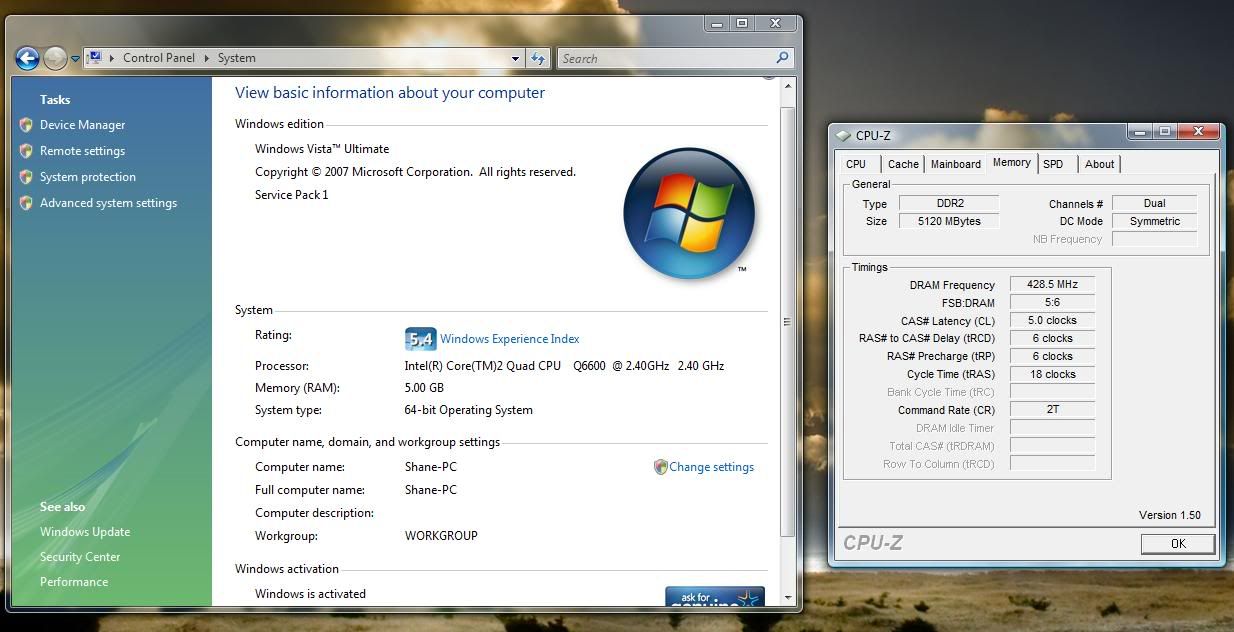Click the shield icon beside Advanced system settings
Screen dimensions: 1234x632
[26, 203]
